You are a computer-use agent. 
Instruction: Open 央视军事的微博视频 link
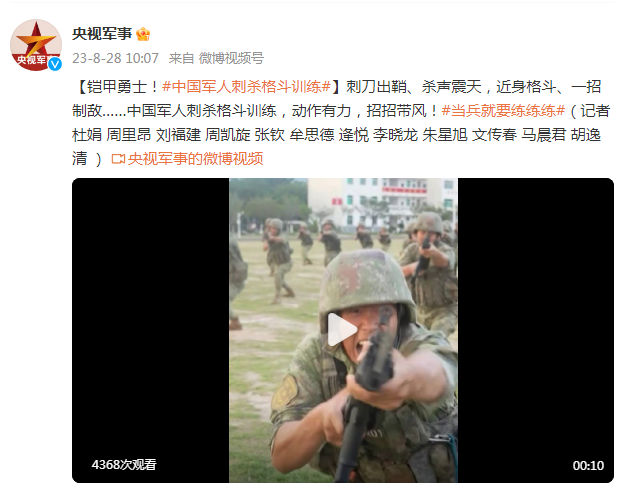tap(195, 159)
